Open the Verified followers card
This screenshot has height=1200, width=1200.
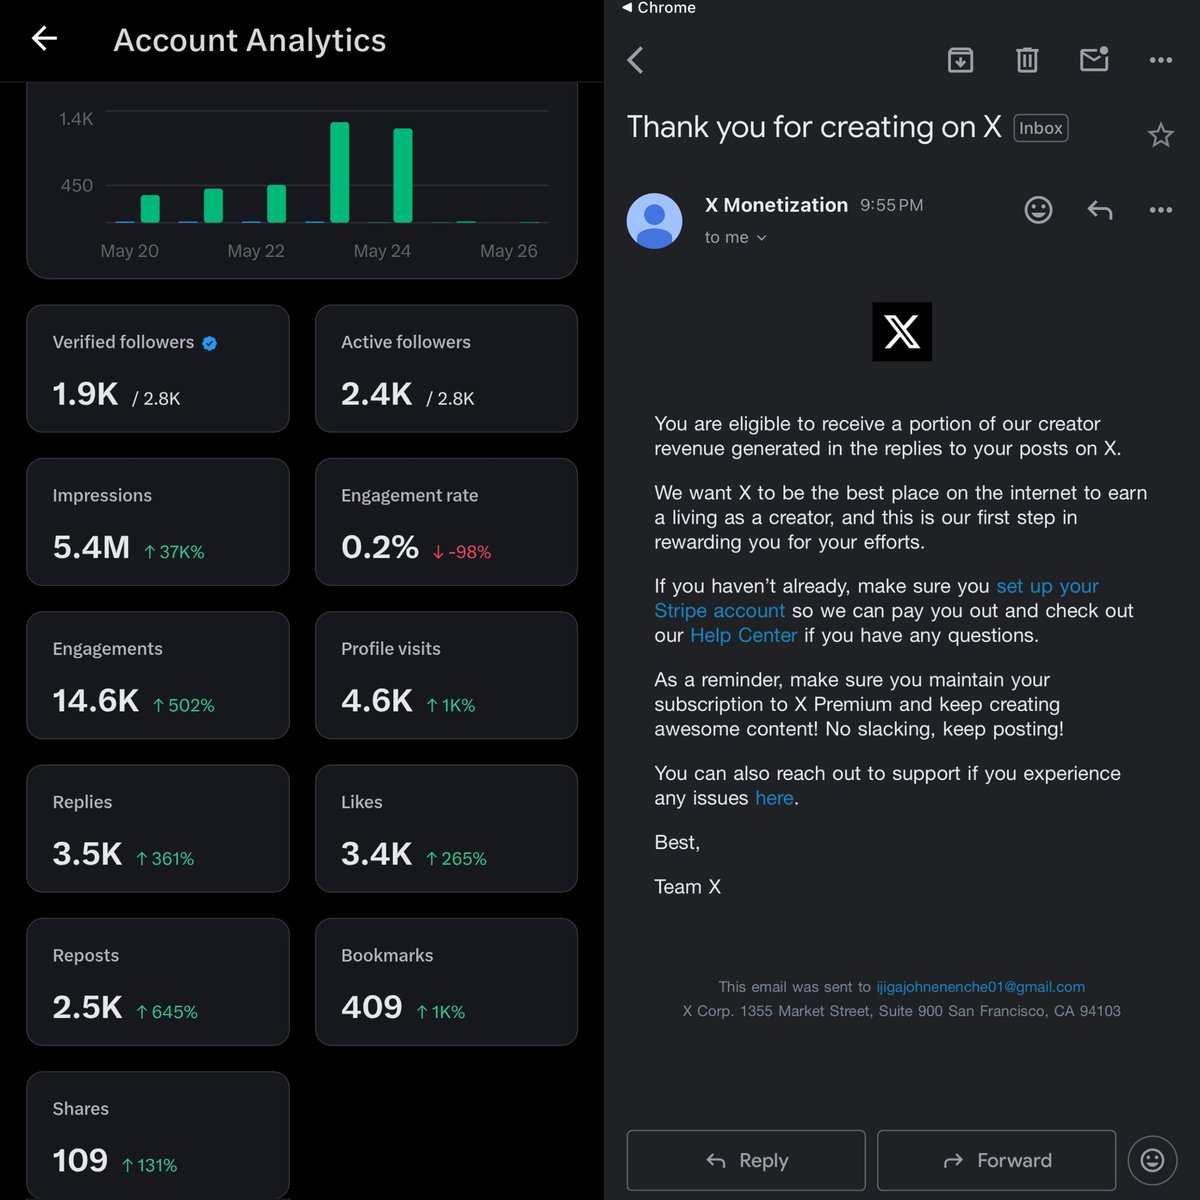[158, 369]
